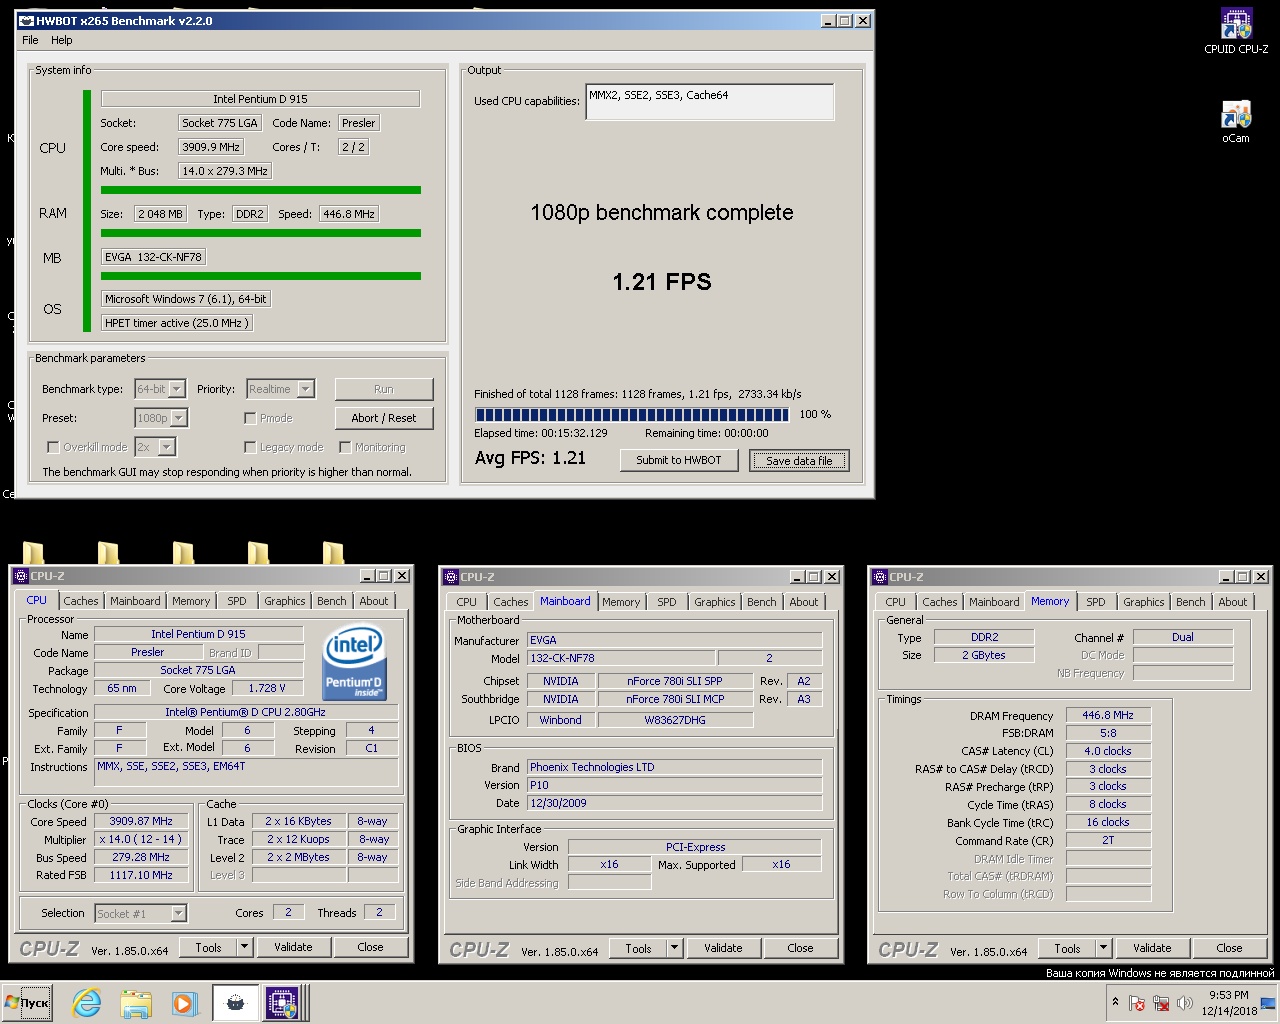Click the Used CPU capabilities text box
Image resolution: width=1280 pixels, height=1024 pixels.
click(x=709, y=102)
